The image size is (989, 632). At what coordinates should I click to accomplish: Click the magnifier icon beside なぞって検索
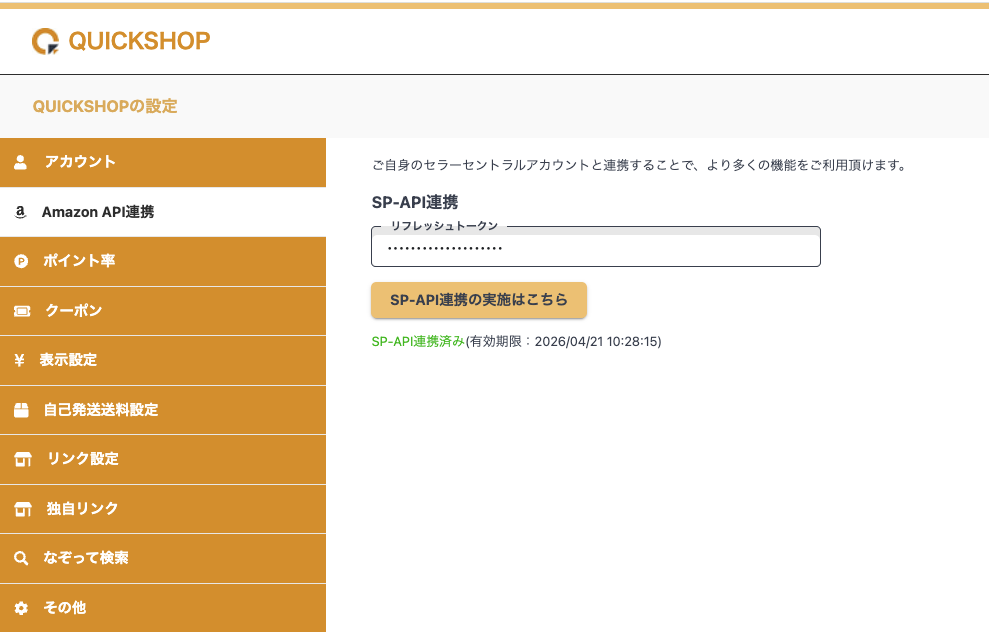21,558
